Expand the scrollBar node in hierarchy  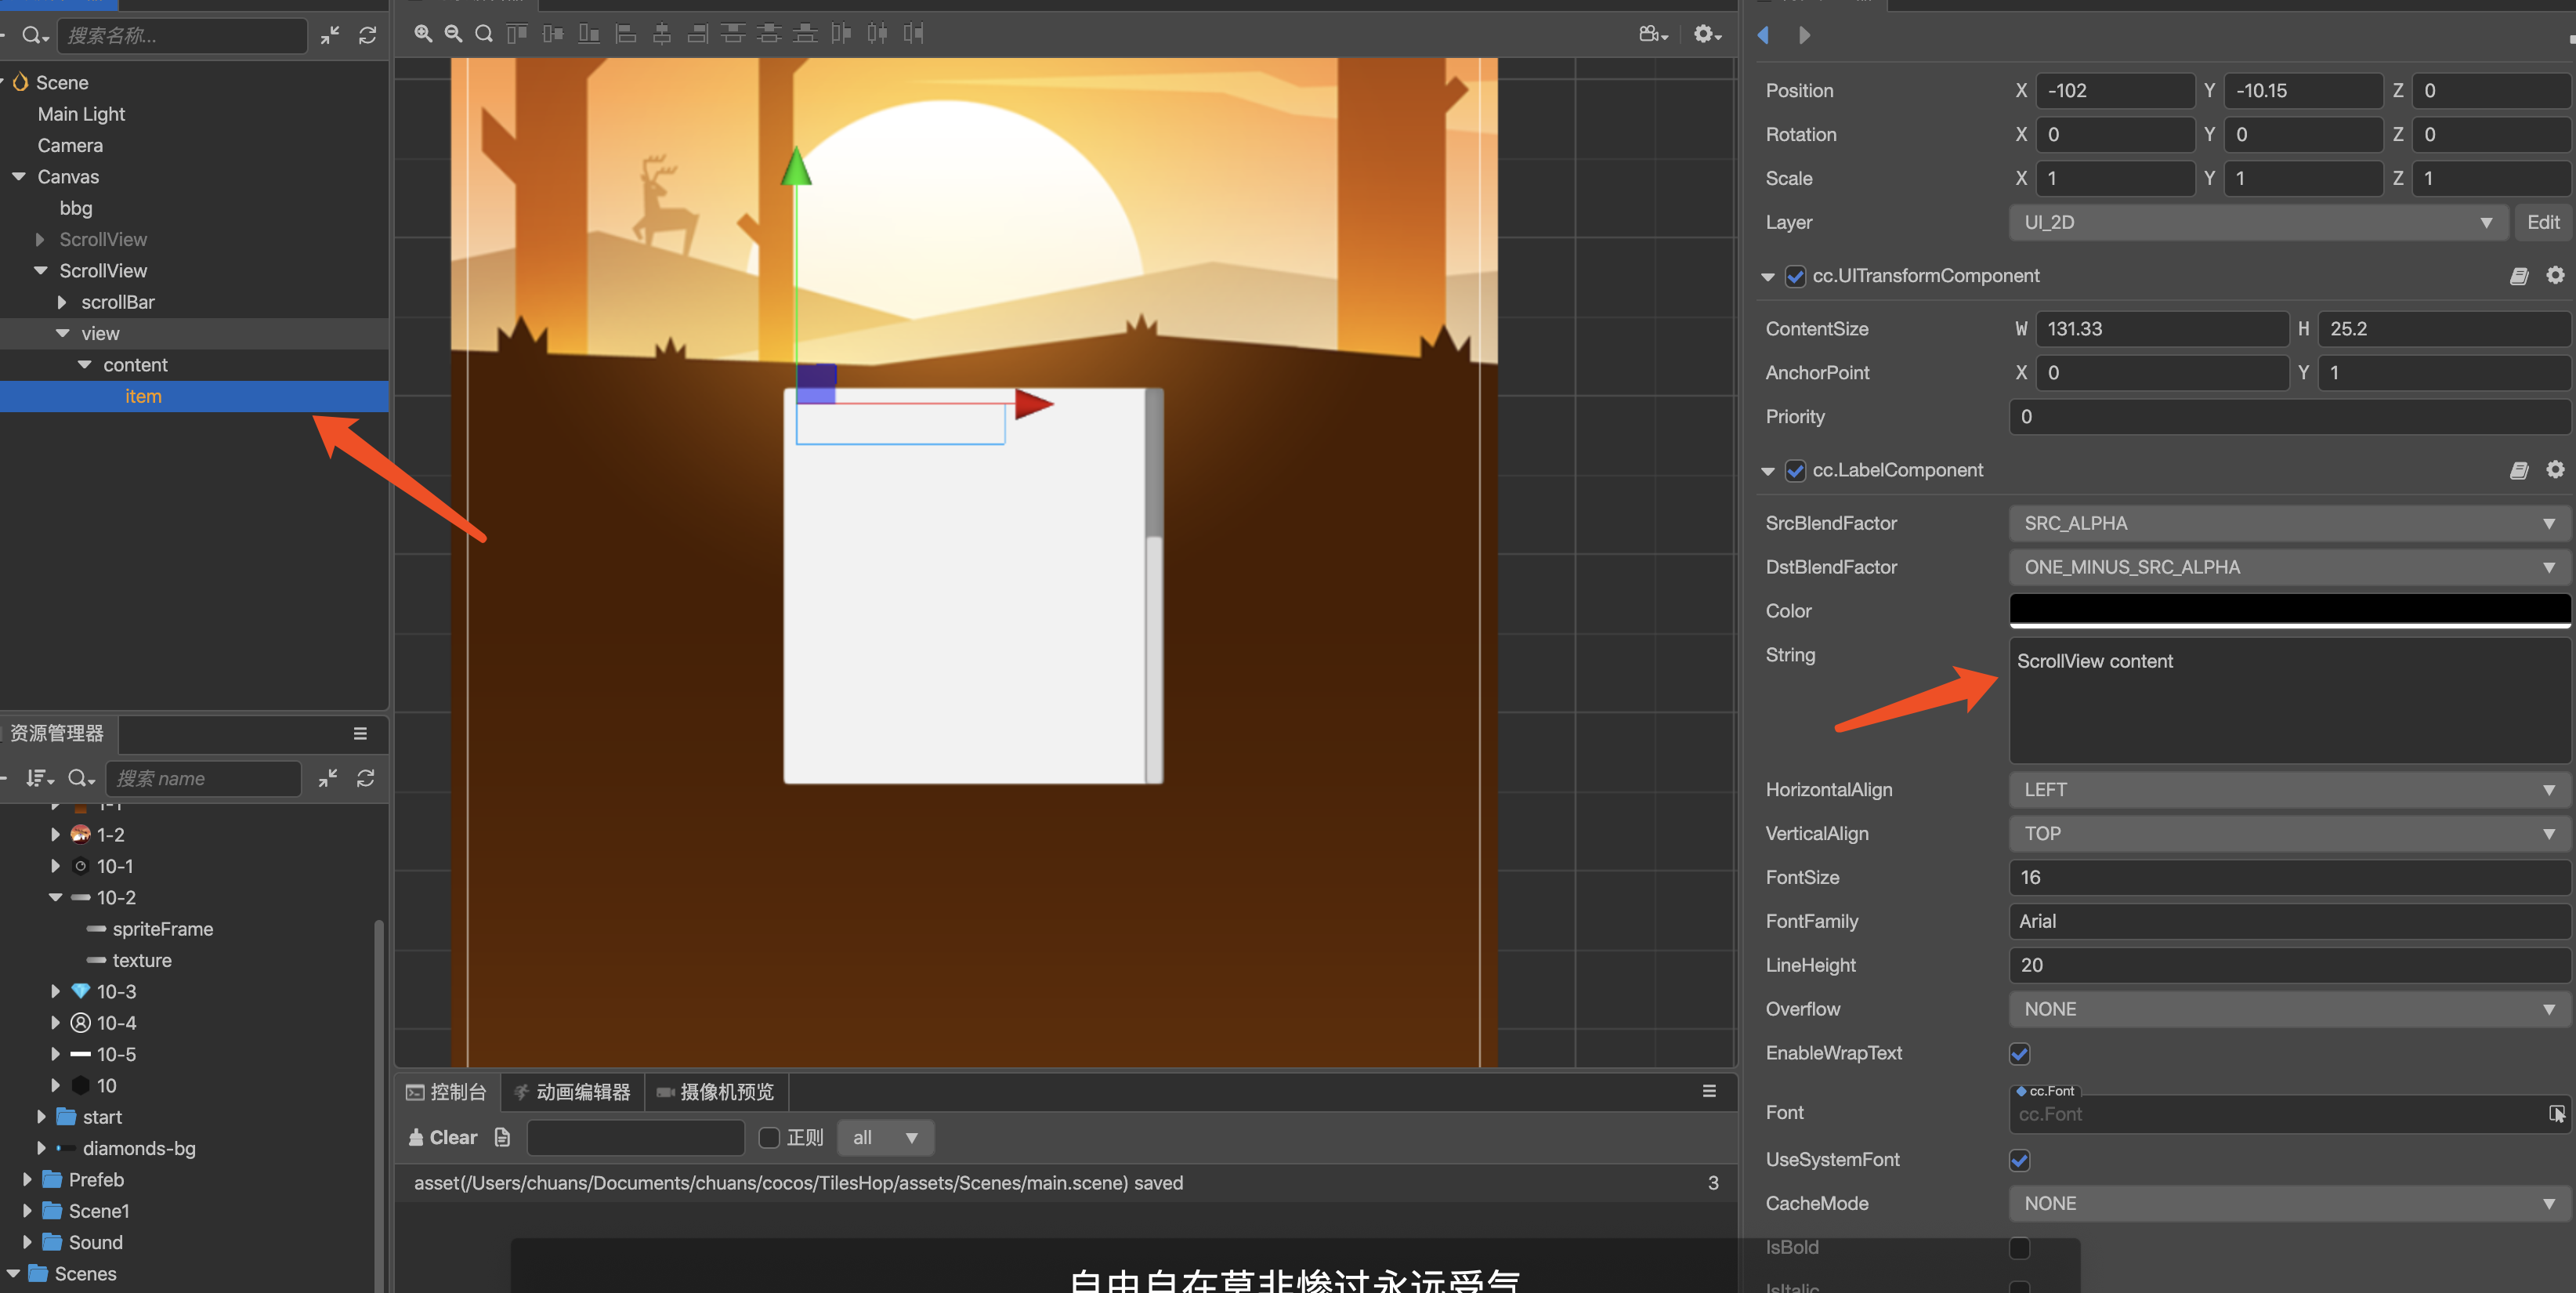coord(62,302)
